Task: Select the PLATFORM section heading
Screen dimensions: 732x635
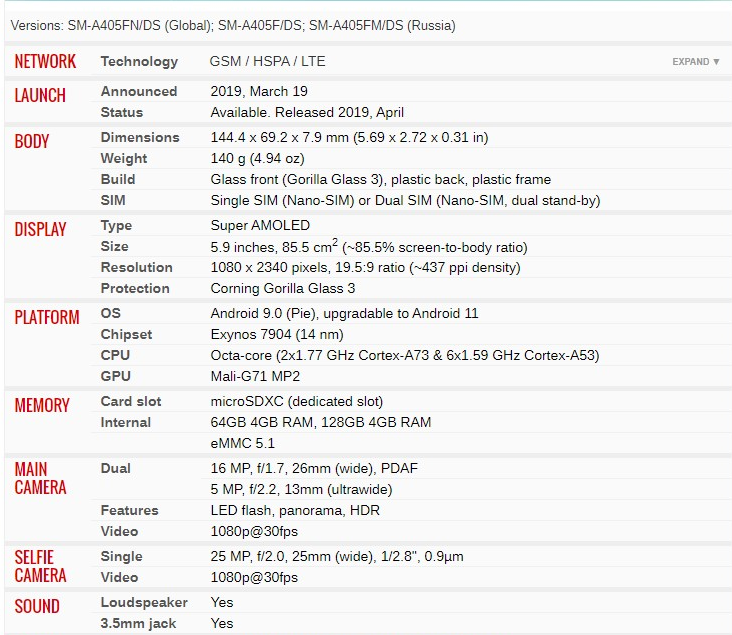Action: point(47,318)
